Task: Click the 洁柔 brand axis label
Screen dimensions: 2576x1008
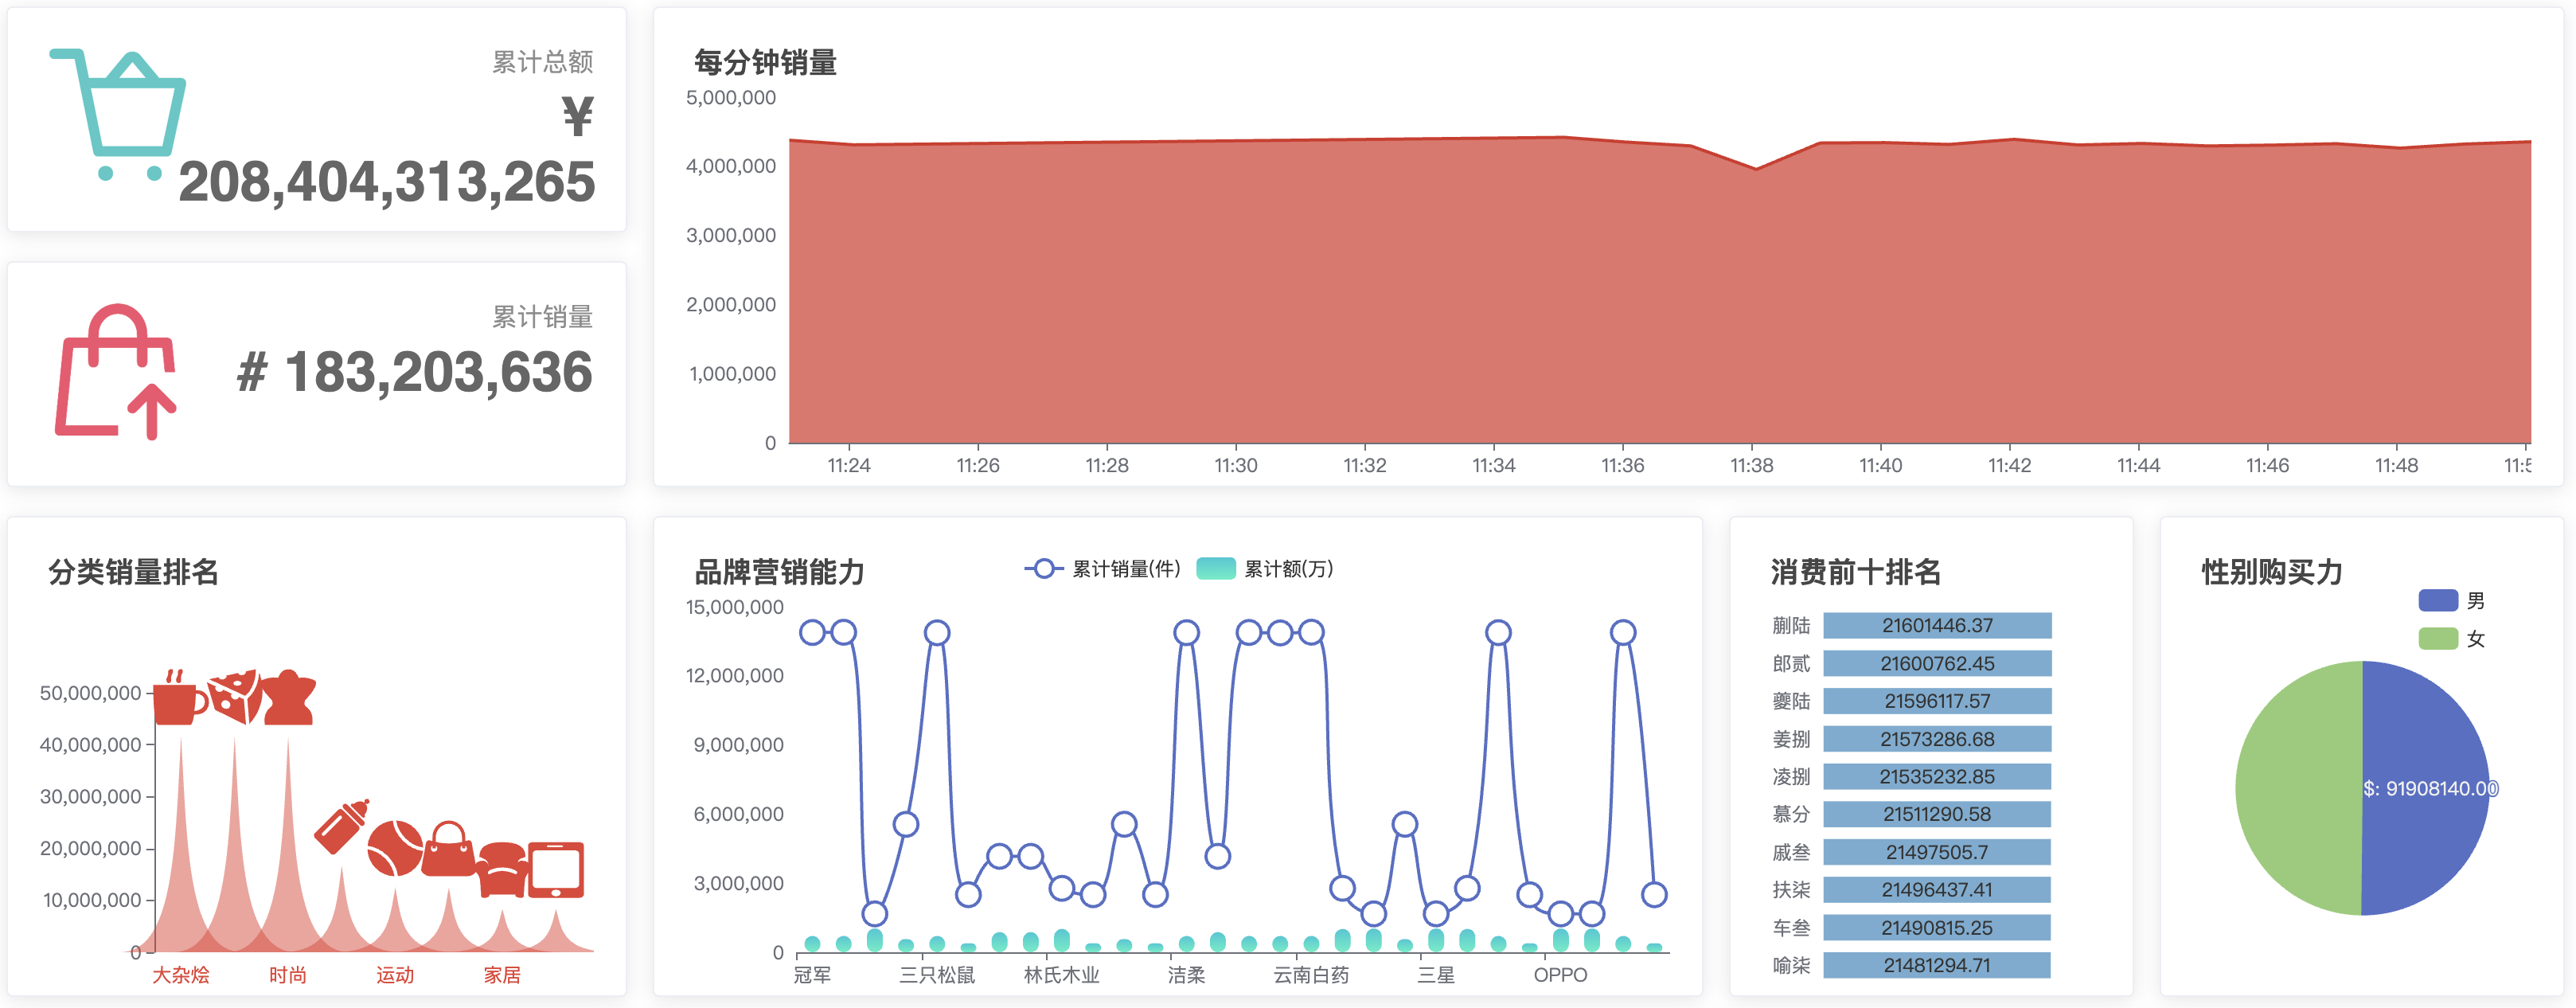Action: click(1186, 975)
